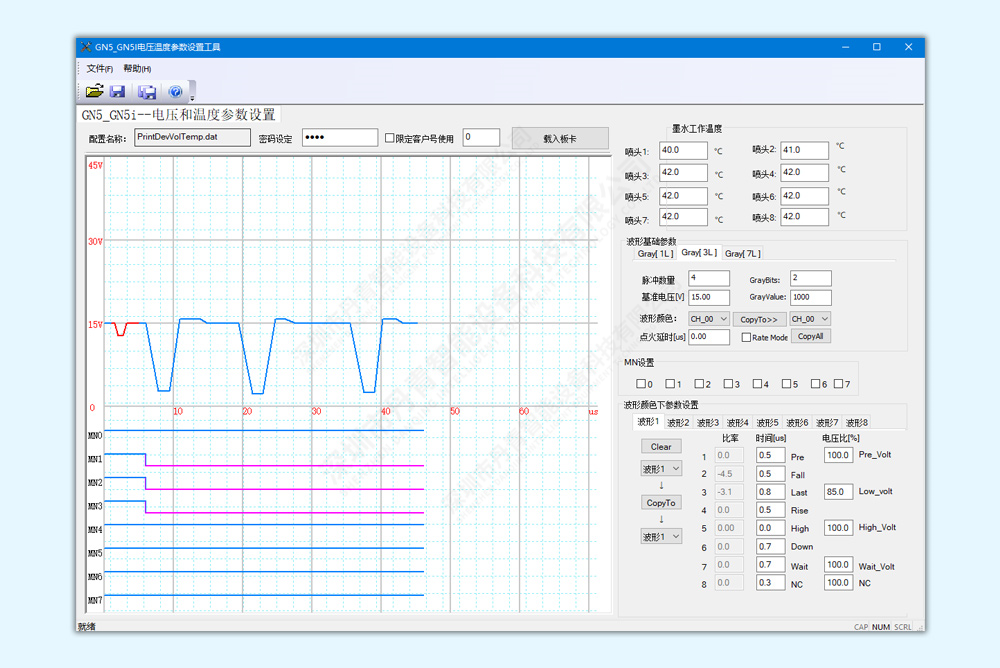Click the GrayBits field showing 2
Screen dimensions: 1000x668
point(811,278)
